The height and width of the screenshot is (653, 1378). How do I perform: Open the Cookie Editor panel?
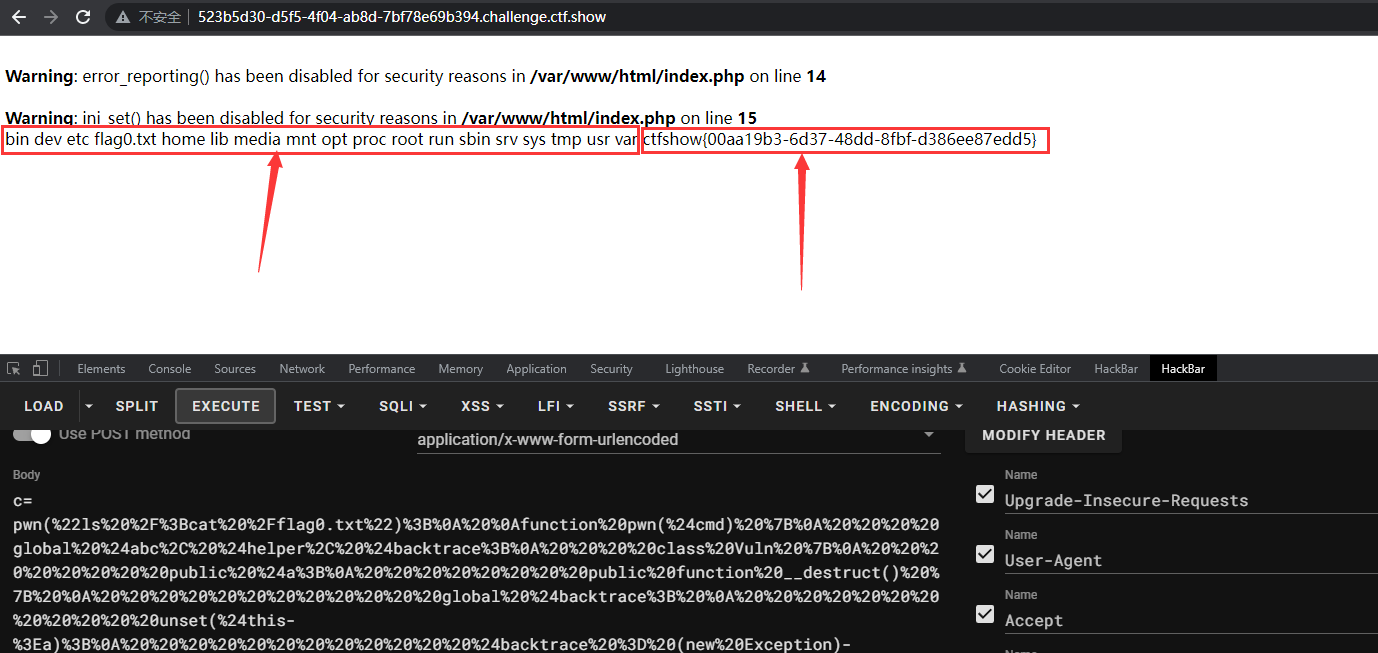(x=1034, y=368)
